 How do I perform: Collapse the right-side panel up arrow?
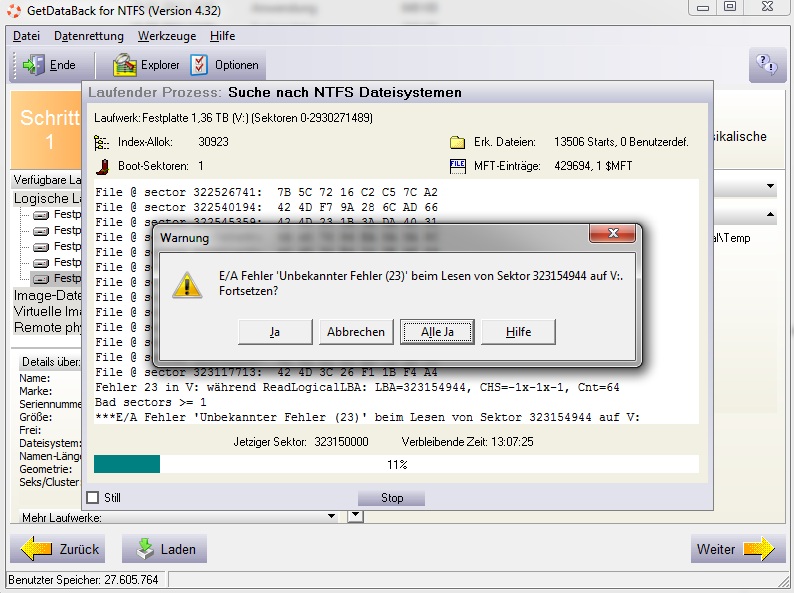click(770, 215)
